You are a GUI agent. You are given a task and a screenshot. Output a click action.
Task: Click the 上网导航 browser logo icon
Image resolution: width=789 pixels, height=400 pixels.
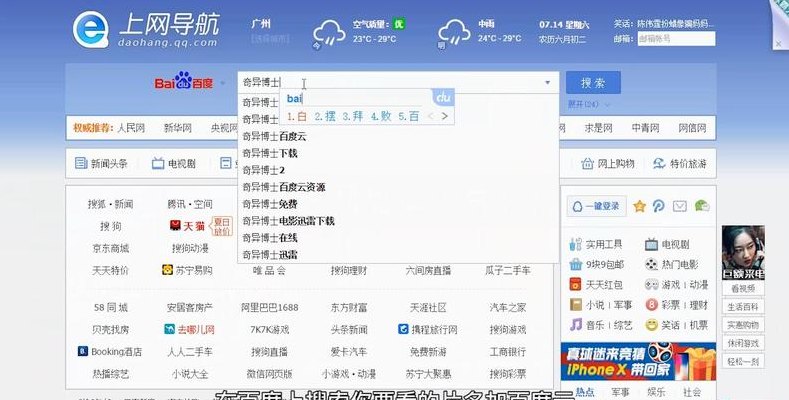pos(91,29)
